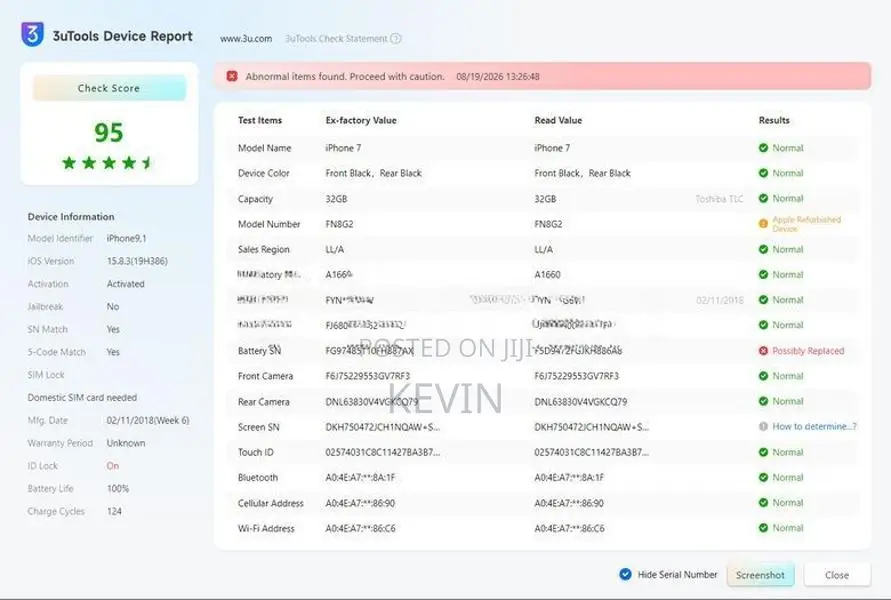Image resolution: width=891 pixels, height=600 pixels.
Task: Click the A1660 row green check icon
Action: pos(763,274)
